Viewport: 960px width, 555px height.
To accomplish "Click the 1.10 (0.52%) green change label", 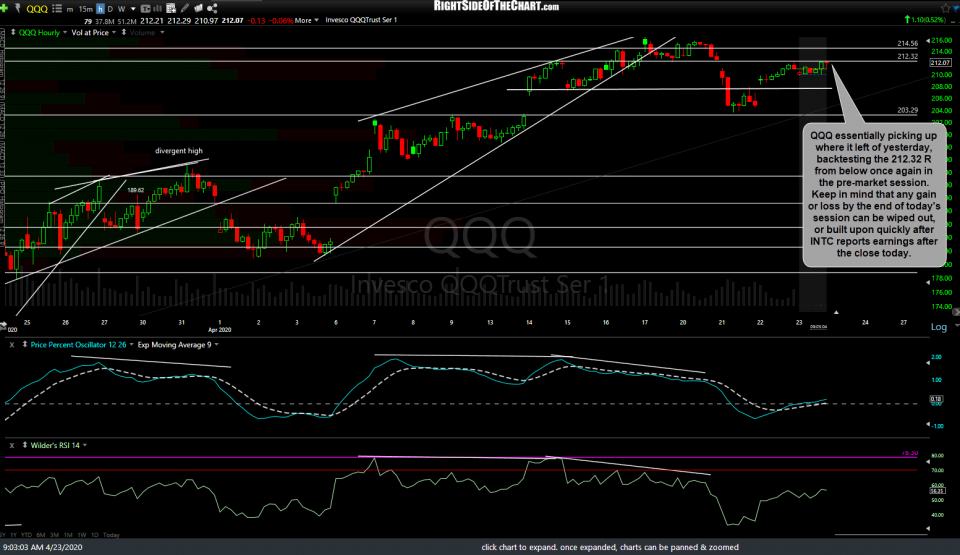I will [926, 20].
